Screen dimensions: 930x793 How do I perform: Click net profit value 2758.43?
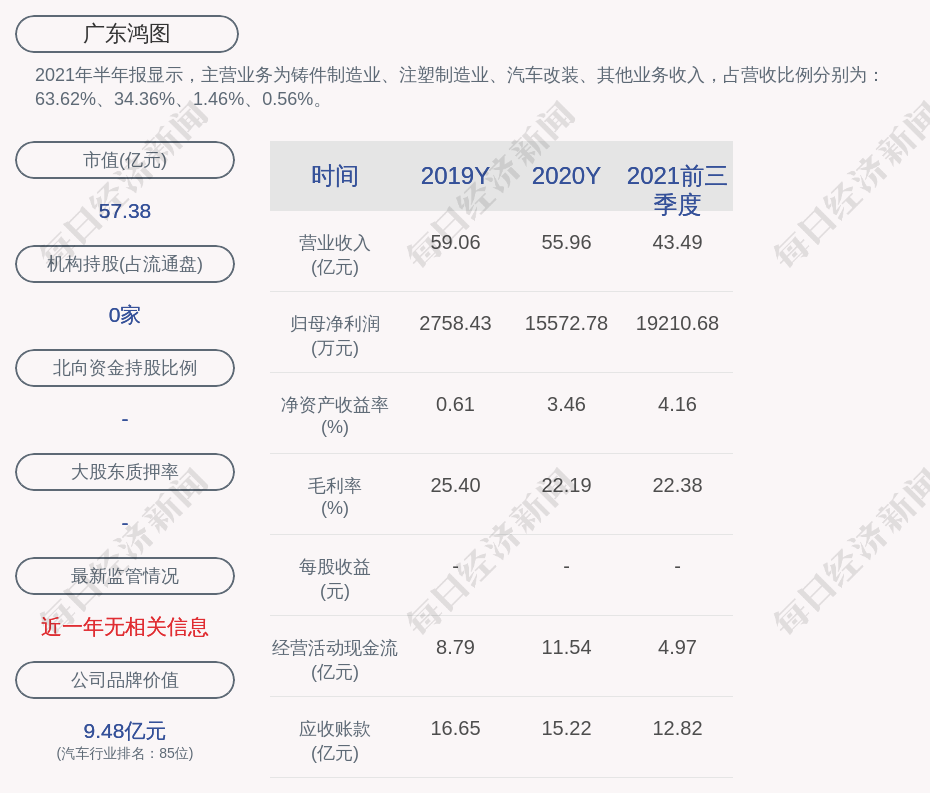click(x=455, y=323)
